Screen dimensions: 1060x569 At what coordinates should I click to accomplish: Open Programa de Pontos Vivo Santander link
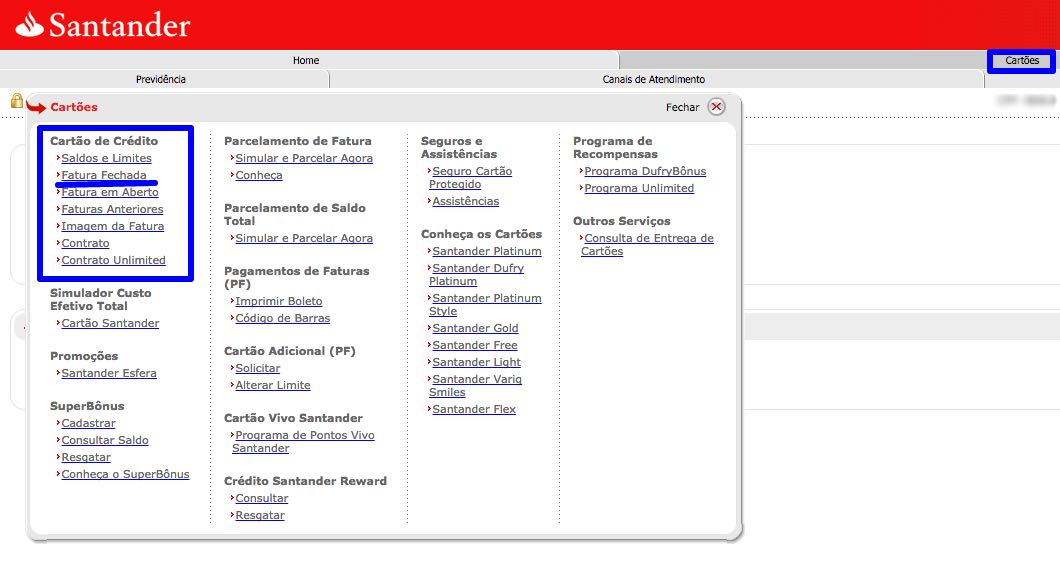303,441
